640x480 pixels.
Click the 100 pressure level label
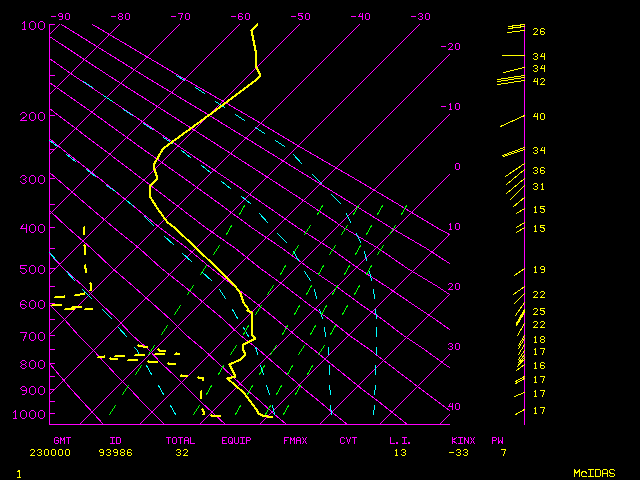(x=33, y=25)
